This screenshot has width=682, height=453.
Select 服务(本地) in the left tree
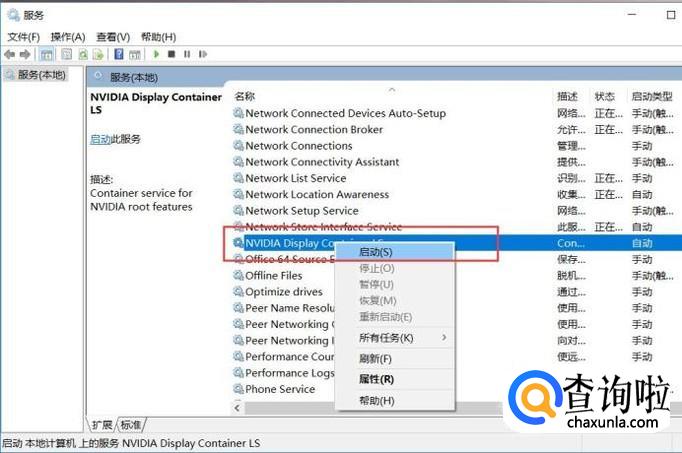pos(41,75)
